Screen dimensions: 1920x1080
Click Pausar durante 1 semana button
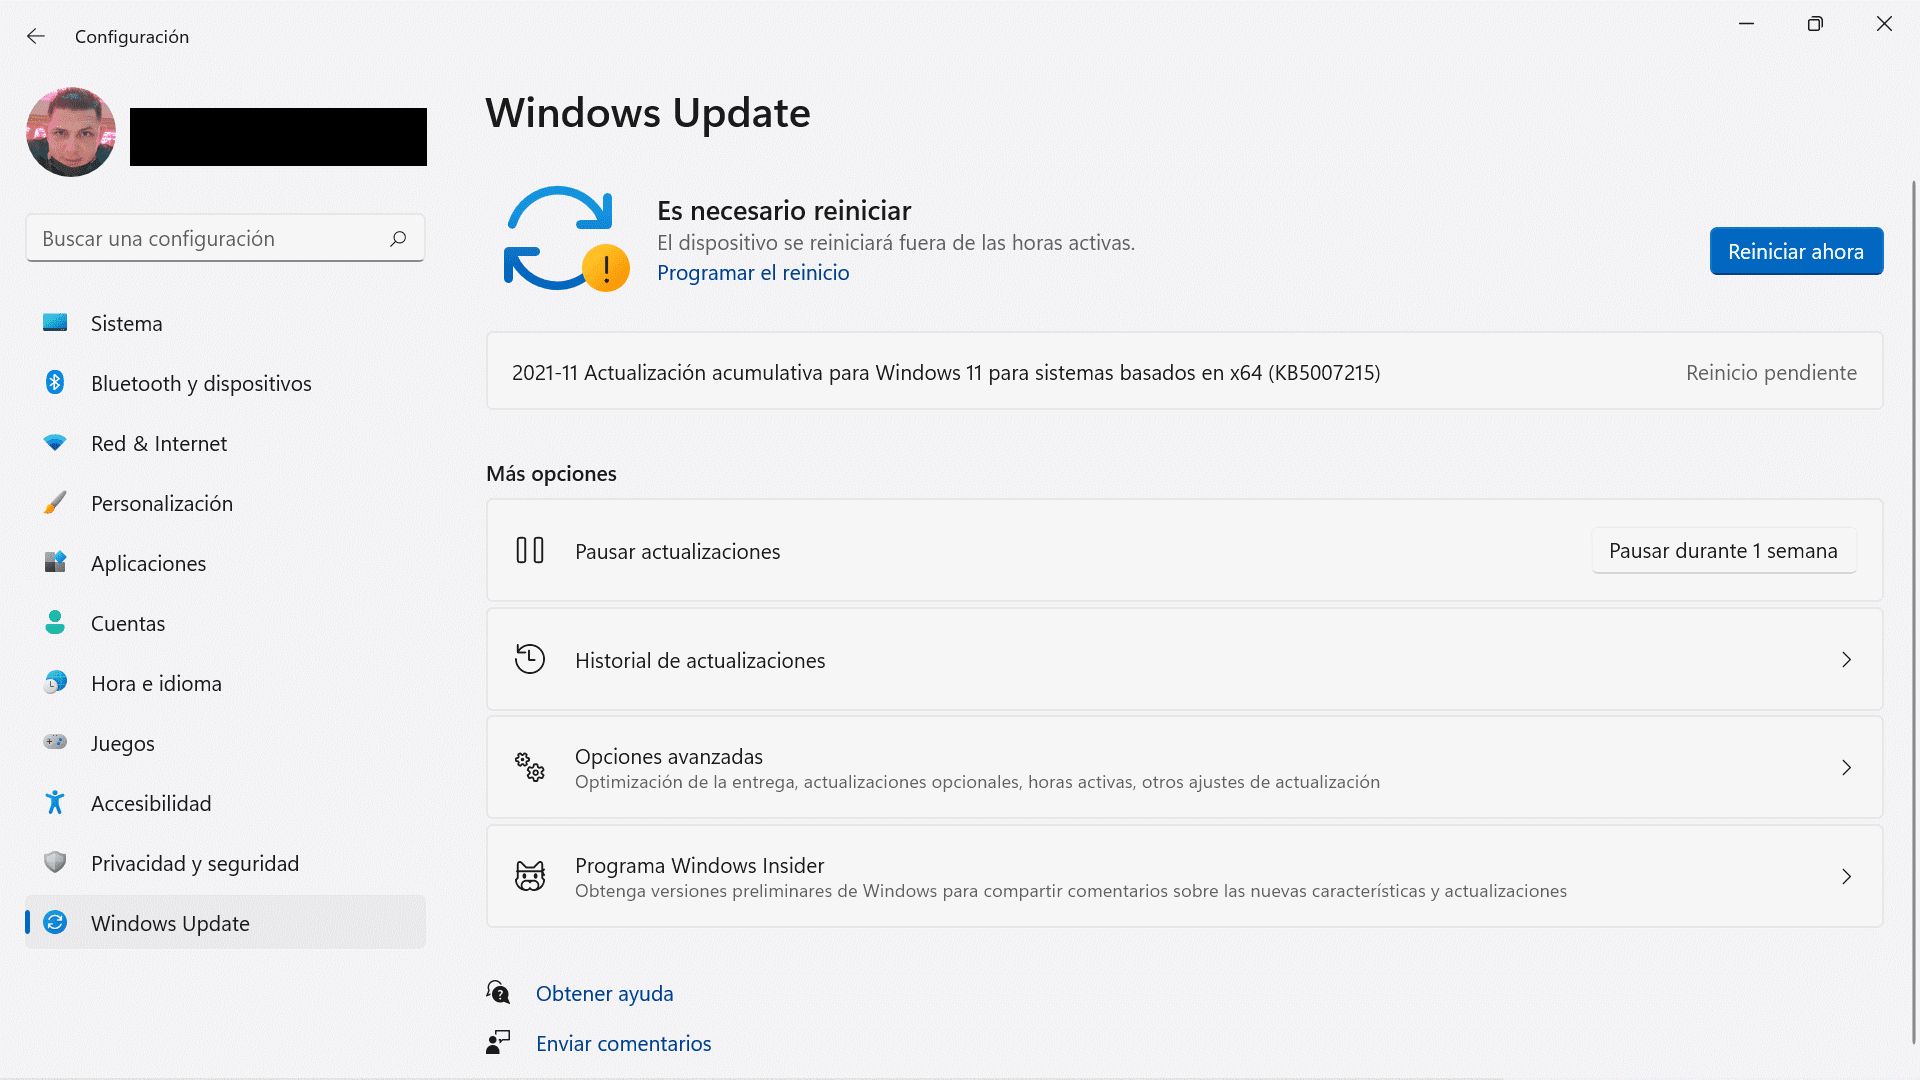pyautogui.click(x=1723, y=550)
